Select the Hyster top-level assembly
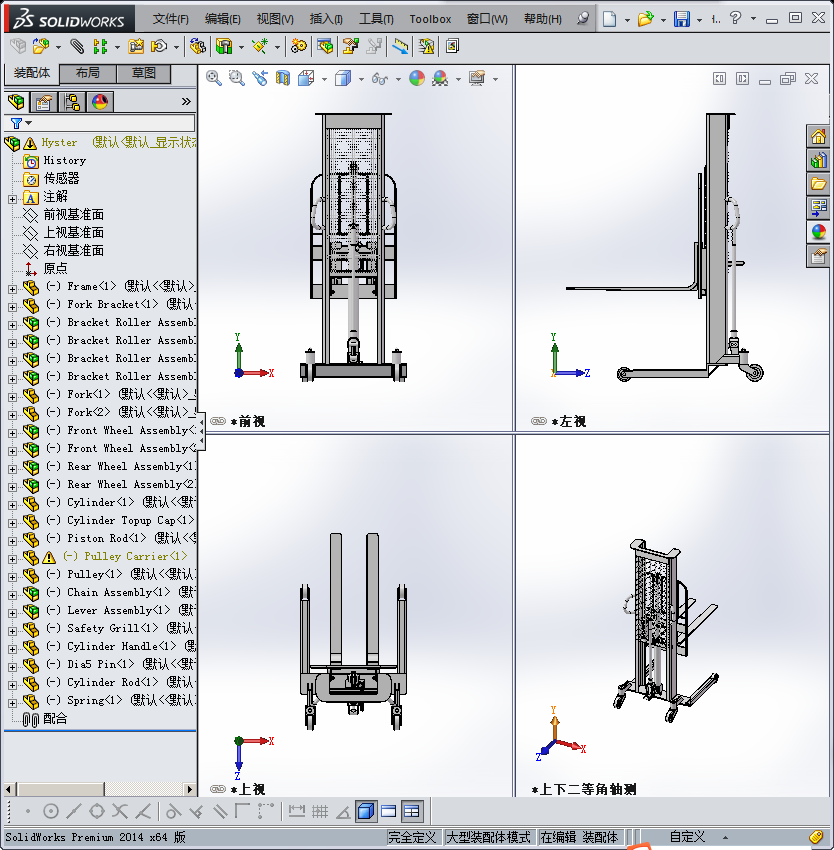The height and width of the screenshot is (850, 834). click(x=59, y=143)
